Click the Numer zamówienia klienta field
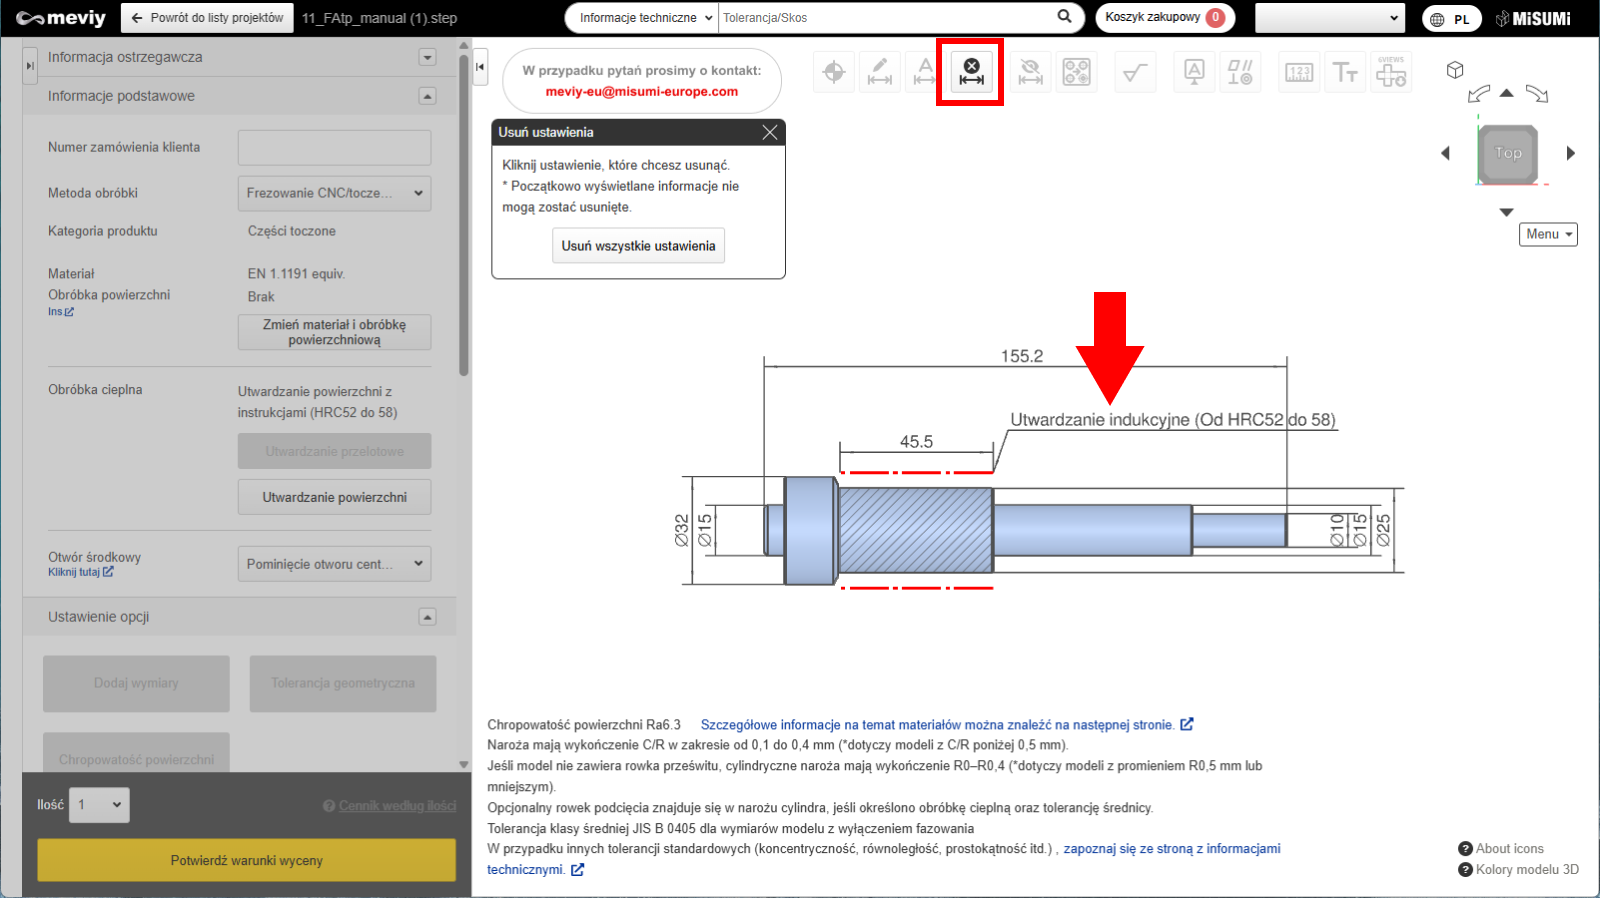The height and width of the screenshot is (900, 1600). coord(334,147)
